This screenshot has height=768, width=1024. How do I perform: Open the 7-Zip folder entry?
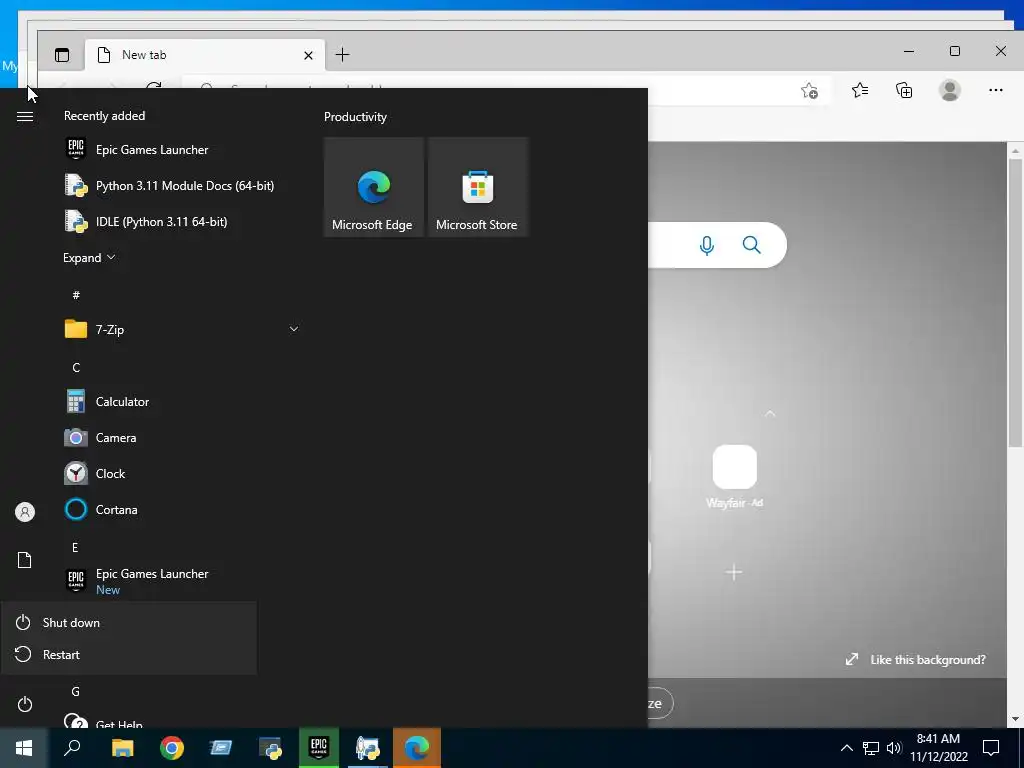[x=182, y=329]
